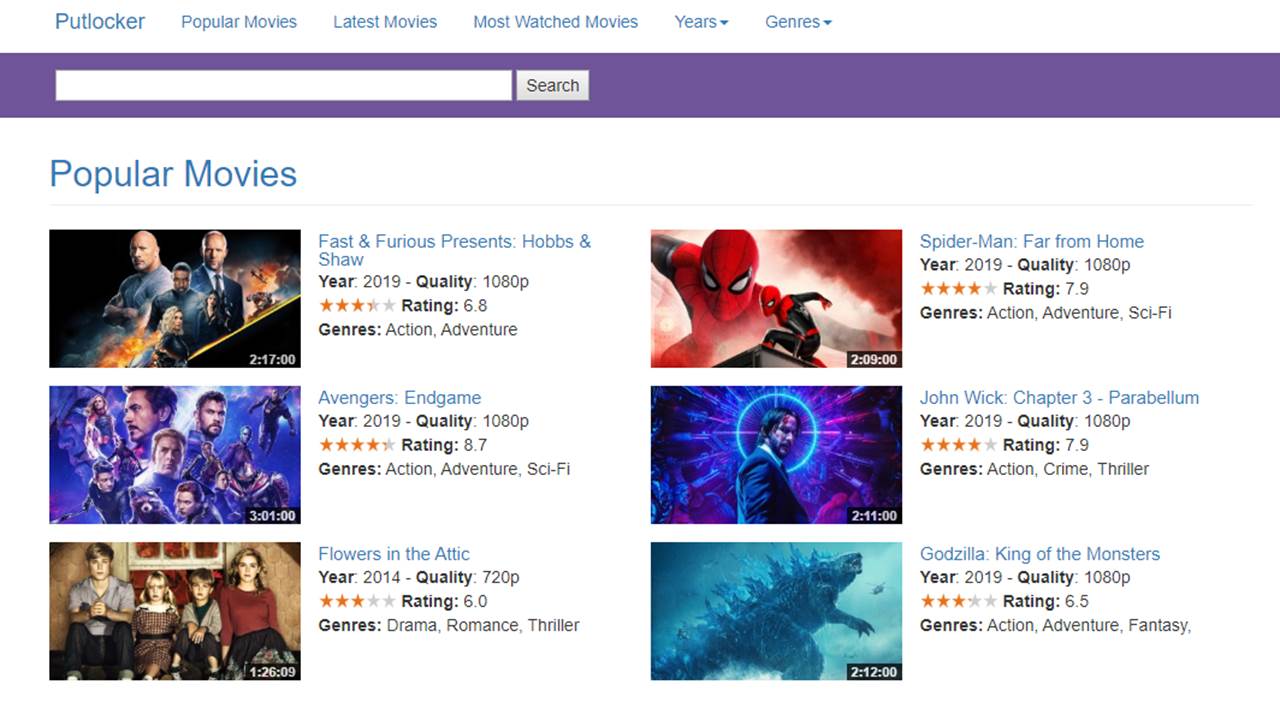Expand the Years dropdown
This screenshot has width=1280, height=720.
[701, 22]
